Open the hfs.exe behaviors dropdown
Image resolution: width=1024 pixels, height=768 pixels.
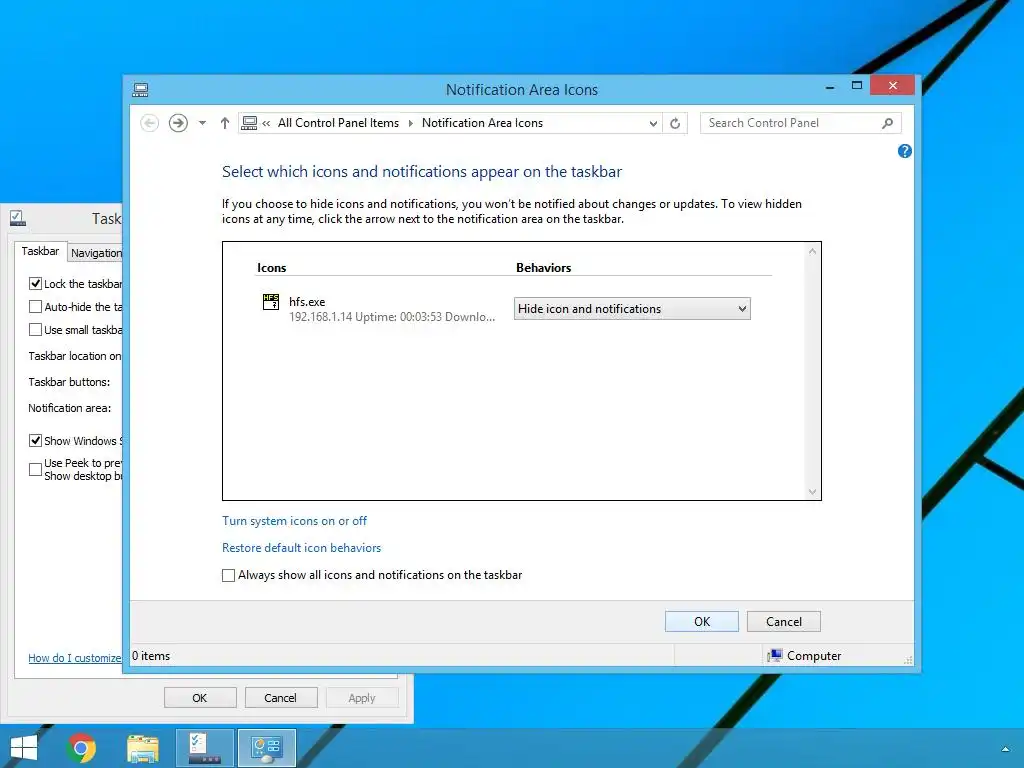tap(632, 308)
